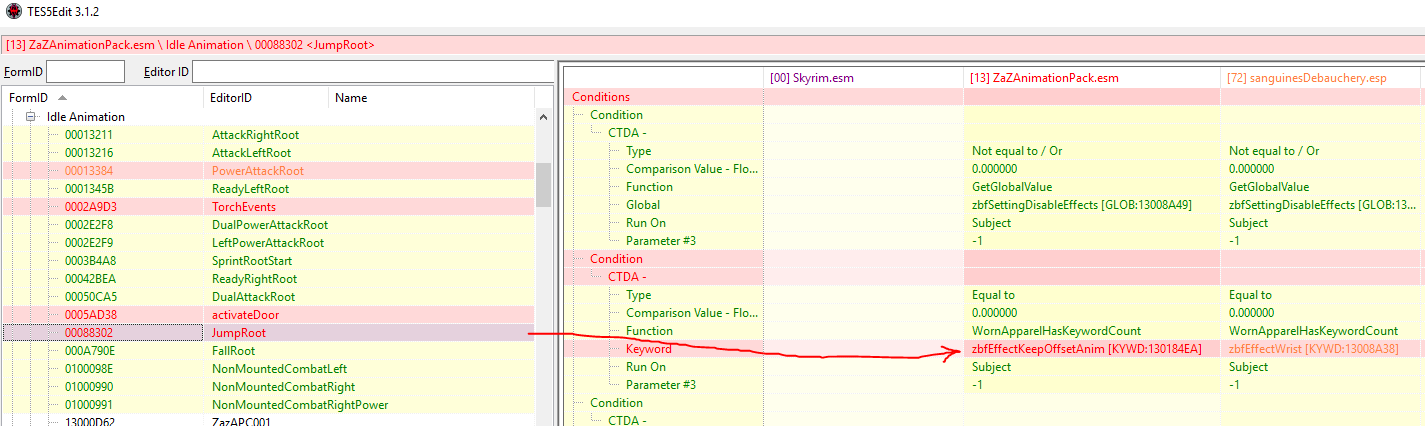The image size is (1425, 426).
Task: Select the PowerAttackRoot record row
Action: [257, 171]
